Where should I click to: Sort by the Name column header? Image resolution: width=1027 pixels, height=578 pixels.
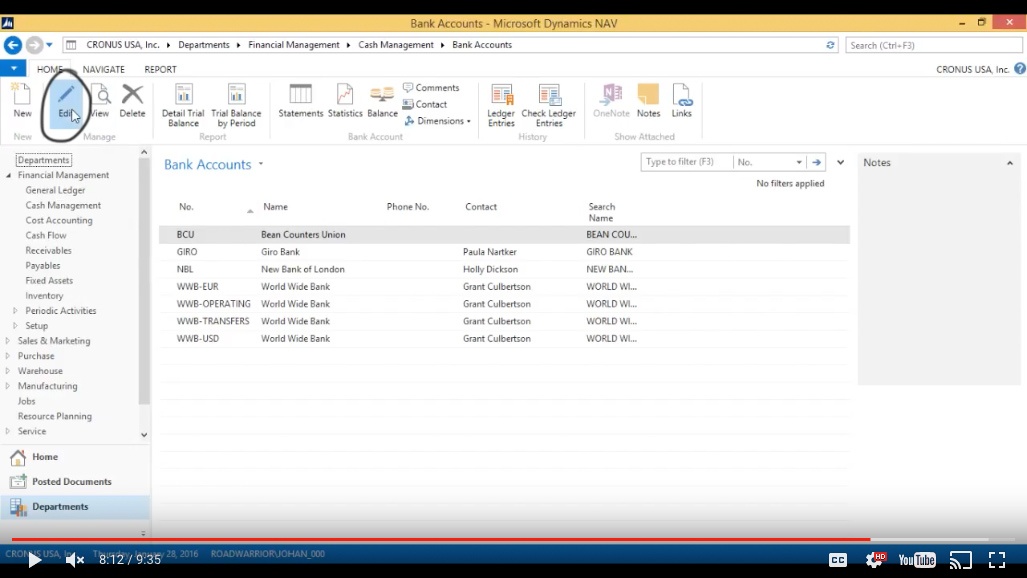tap(275, 206)
